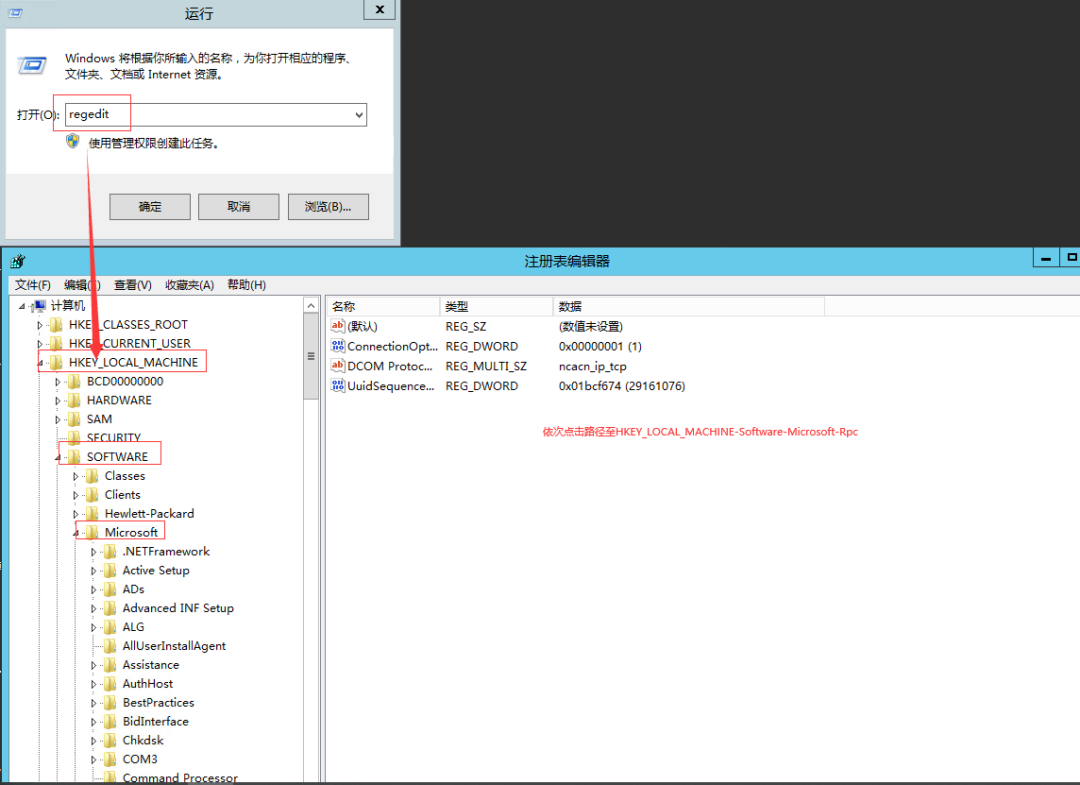
Task: Click the Hewlett-Packard folder icon
Action: (x=93, y=514)
